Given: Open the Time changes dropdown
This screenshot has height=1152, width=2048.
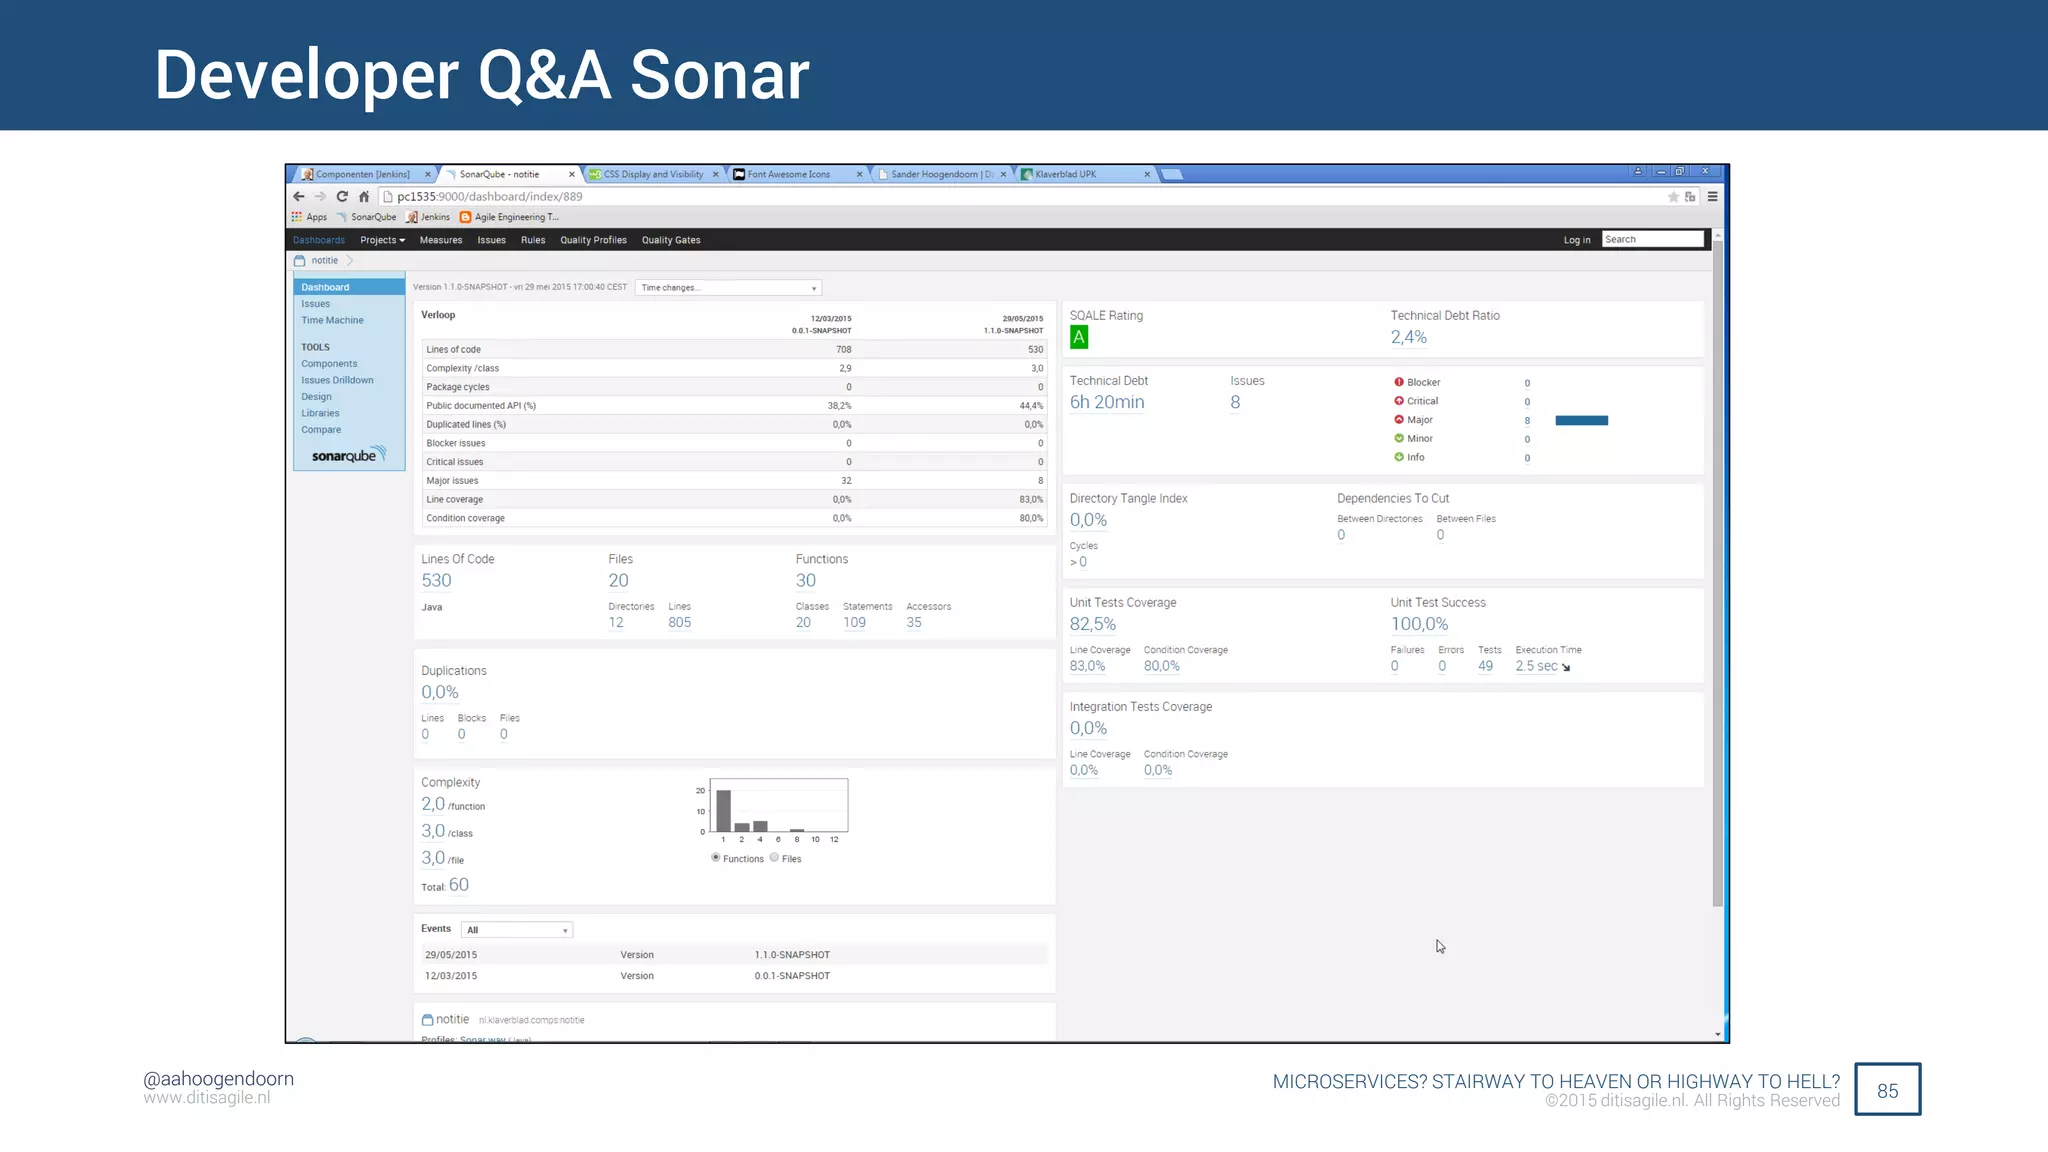Looking at the screenshot, I should coord(728,288).
